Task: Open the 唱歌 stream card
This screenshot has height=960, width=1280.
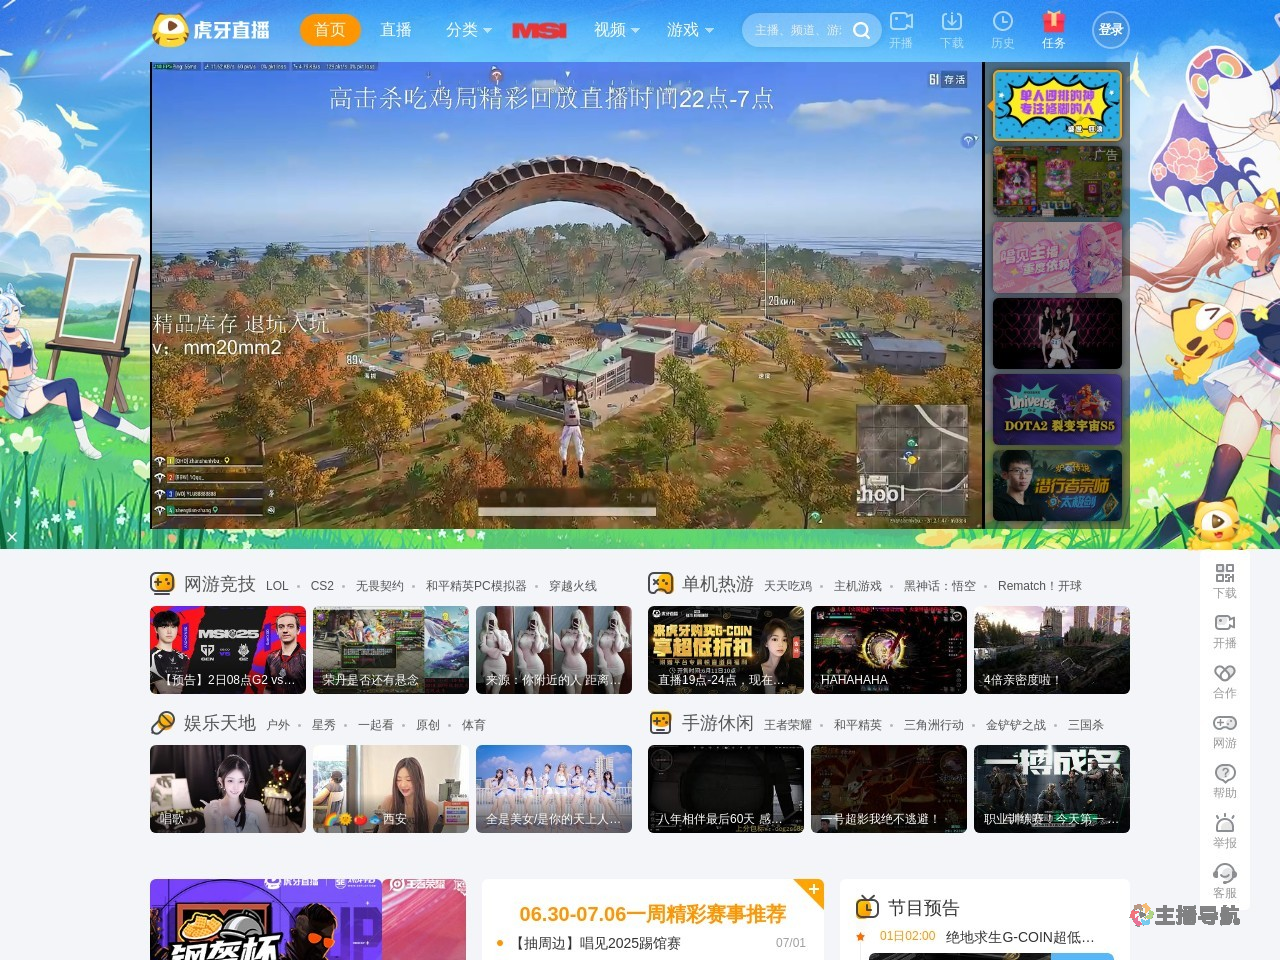Action: point(228,789)
